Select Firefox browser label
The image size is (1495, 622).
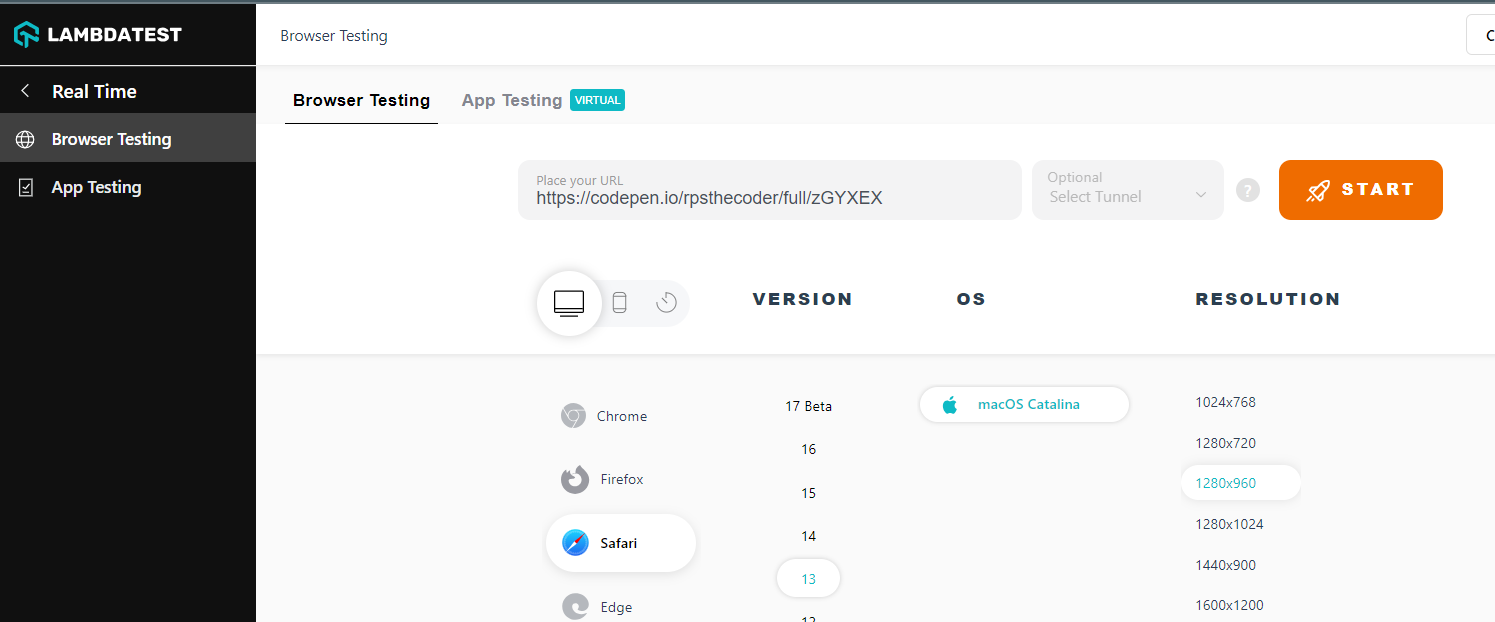[622, 479]
